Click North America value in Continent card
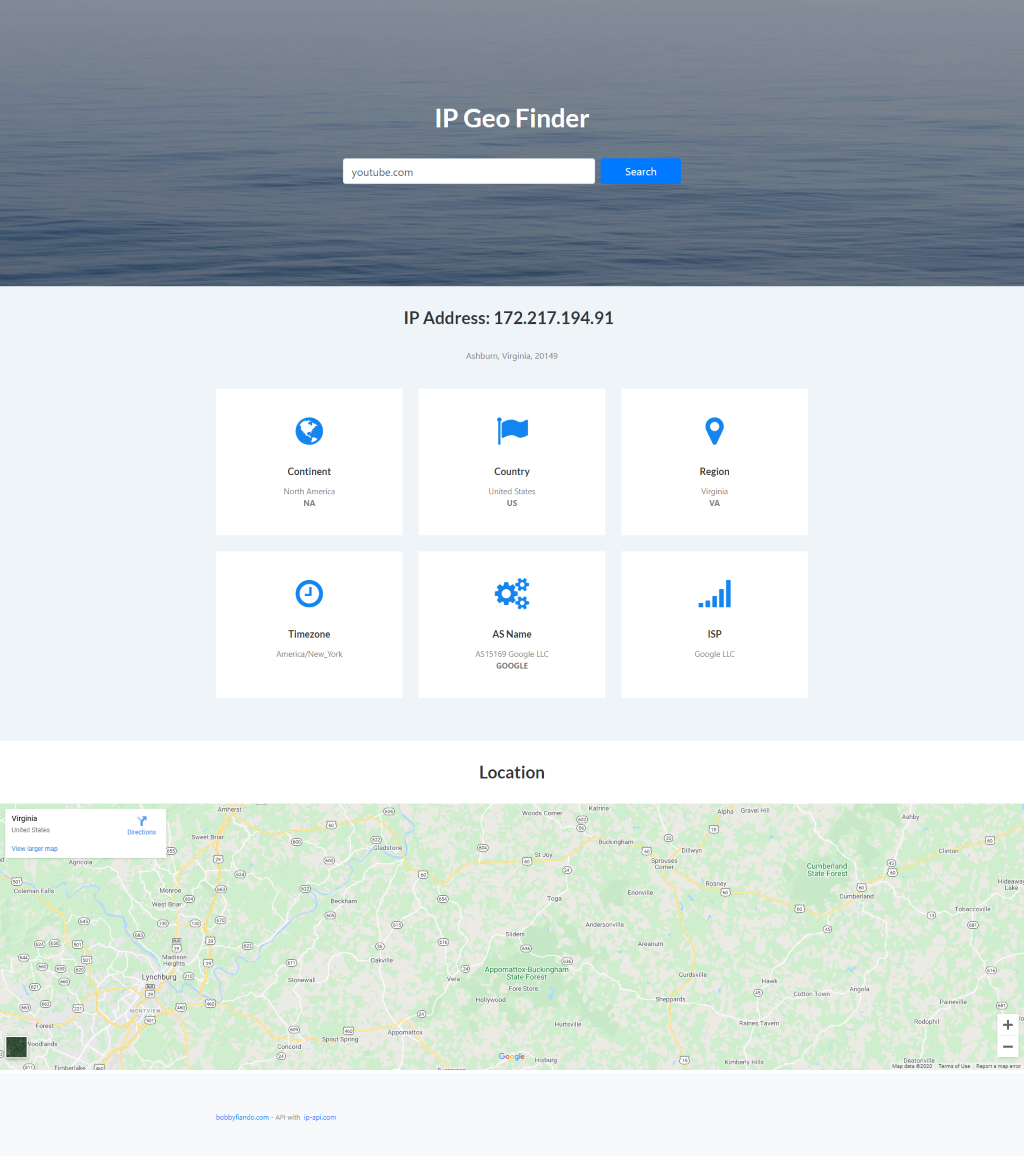Screen dimensions: 1024x1156 (x=309, y=491)
